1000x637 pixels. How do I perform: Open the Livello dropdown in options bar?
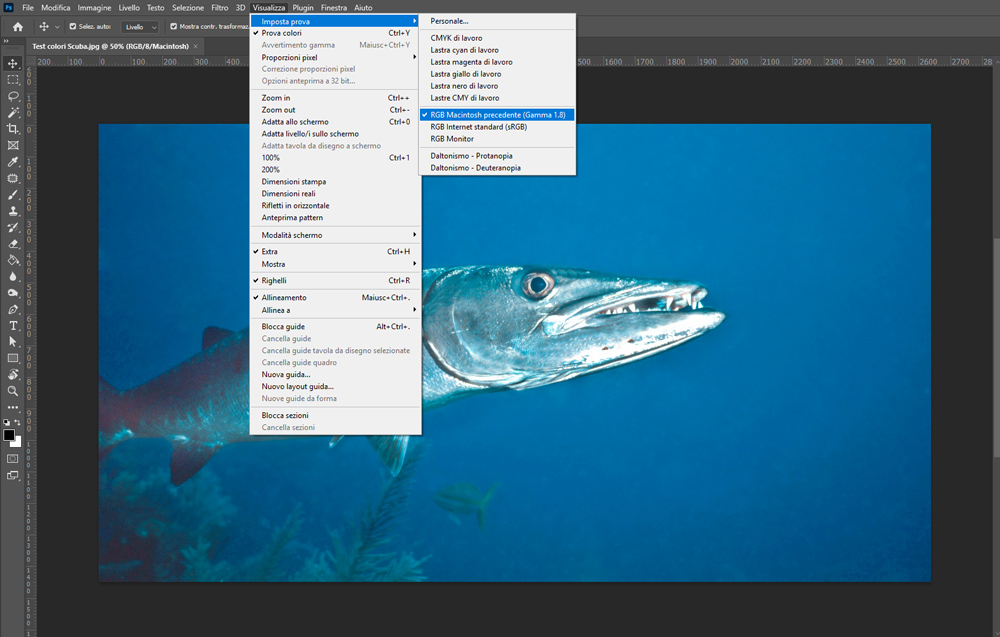[x=139, y=27]
